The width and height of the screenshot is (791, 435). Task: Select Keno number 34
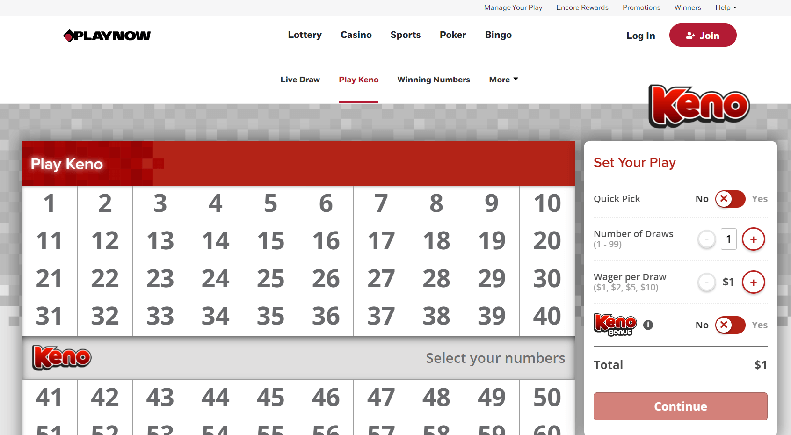[x=215, y=316]
